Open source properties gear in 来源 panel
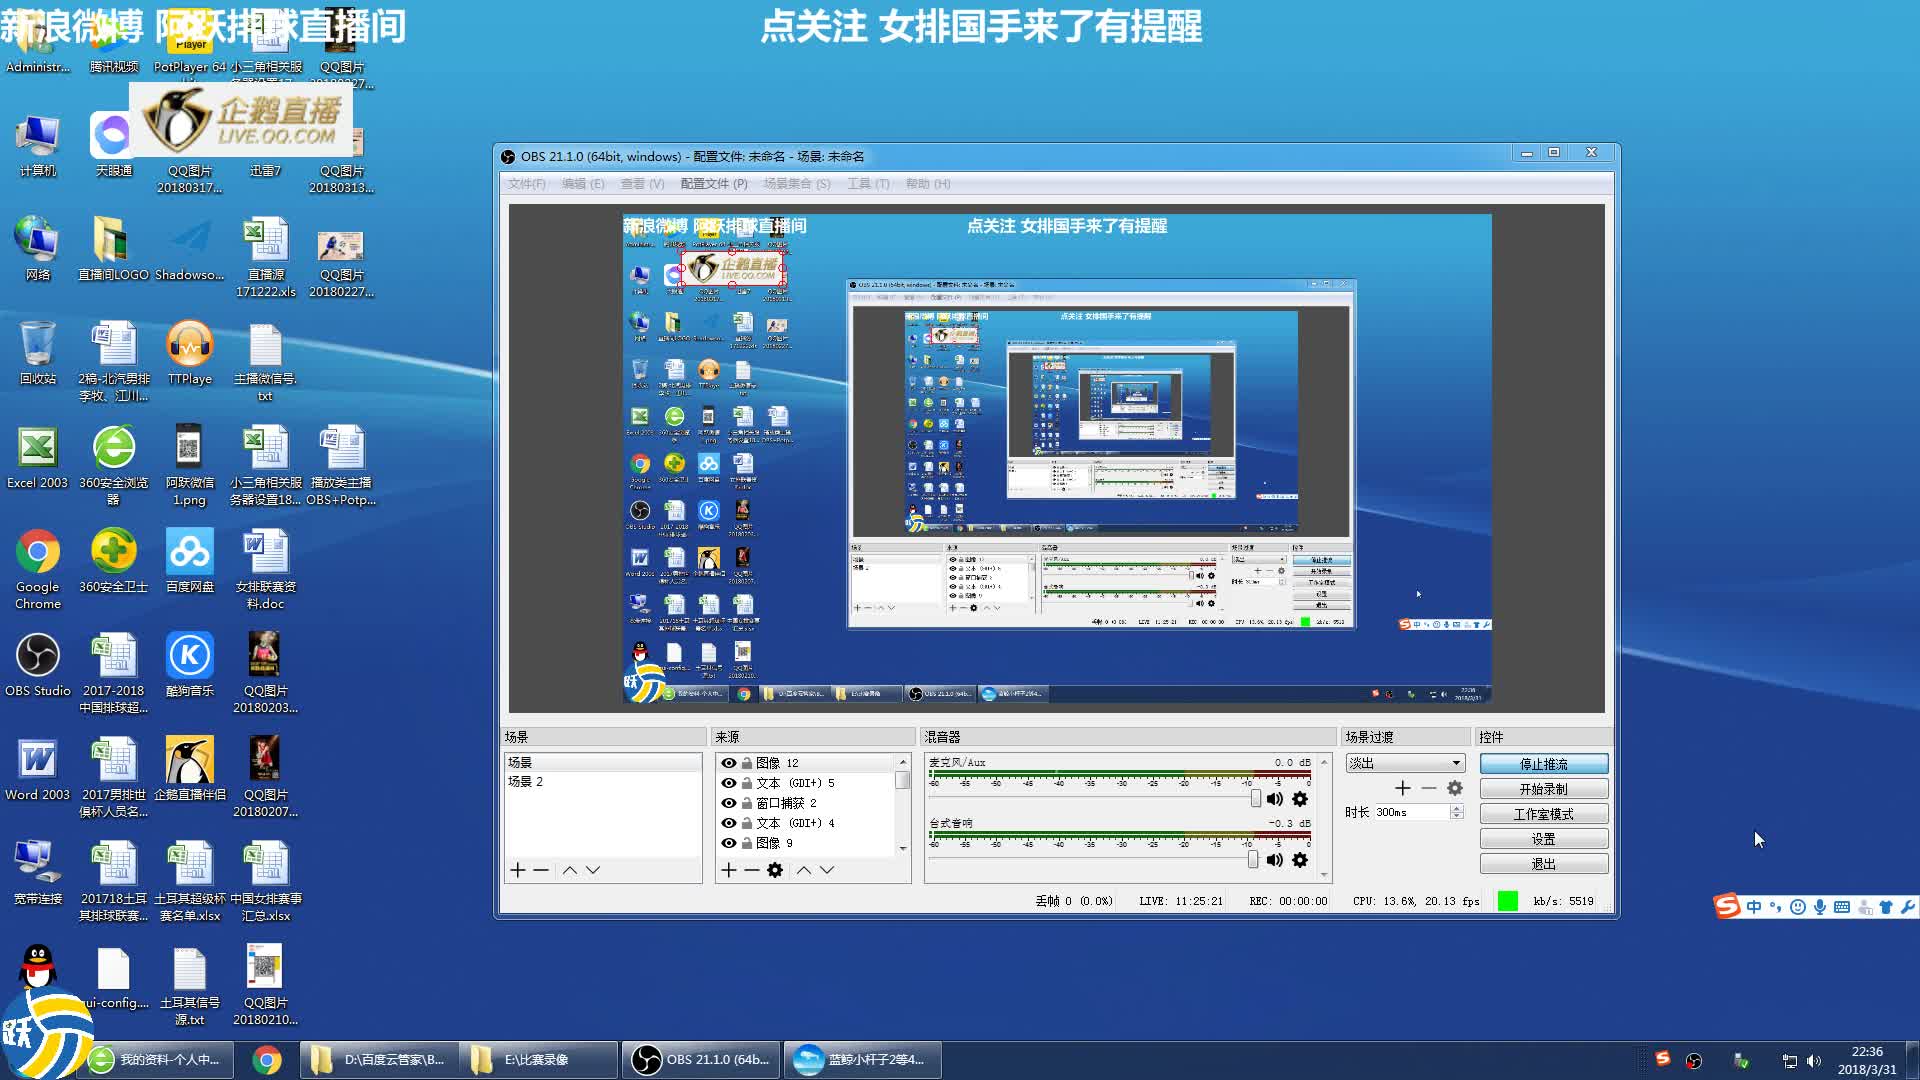This screenshot has height=1080, width=1920. (x=775, y=870)
